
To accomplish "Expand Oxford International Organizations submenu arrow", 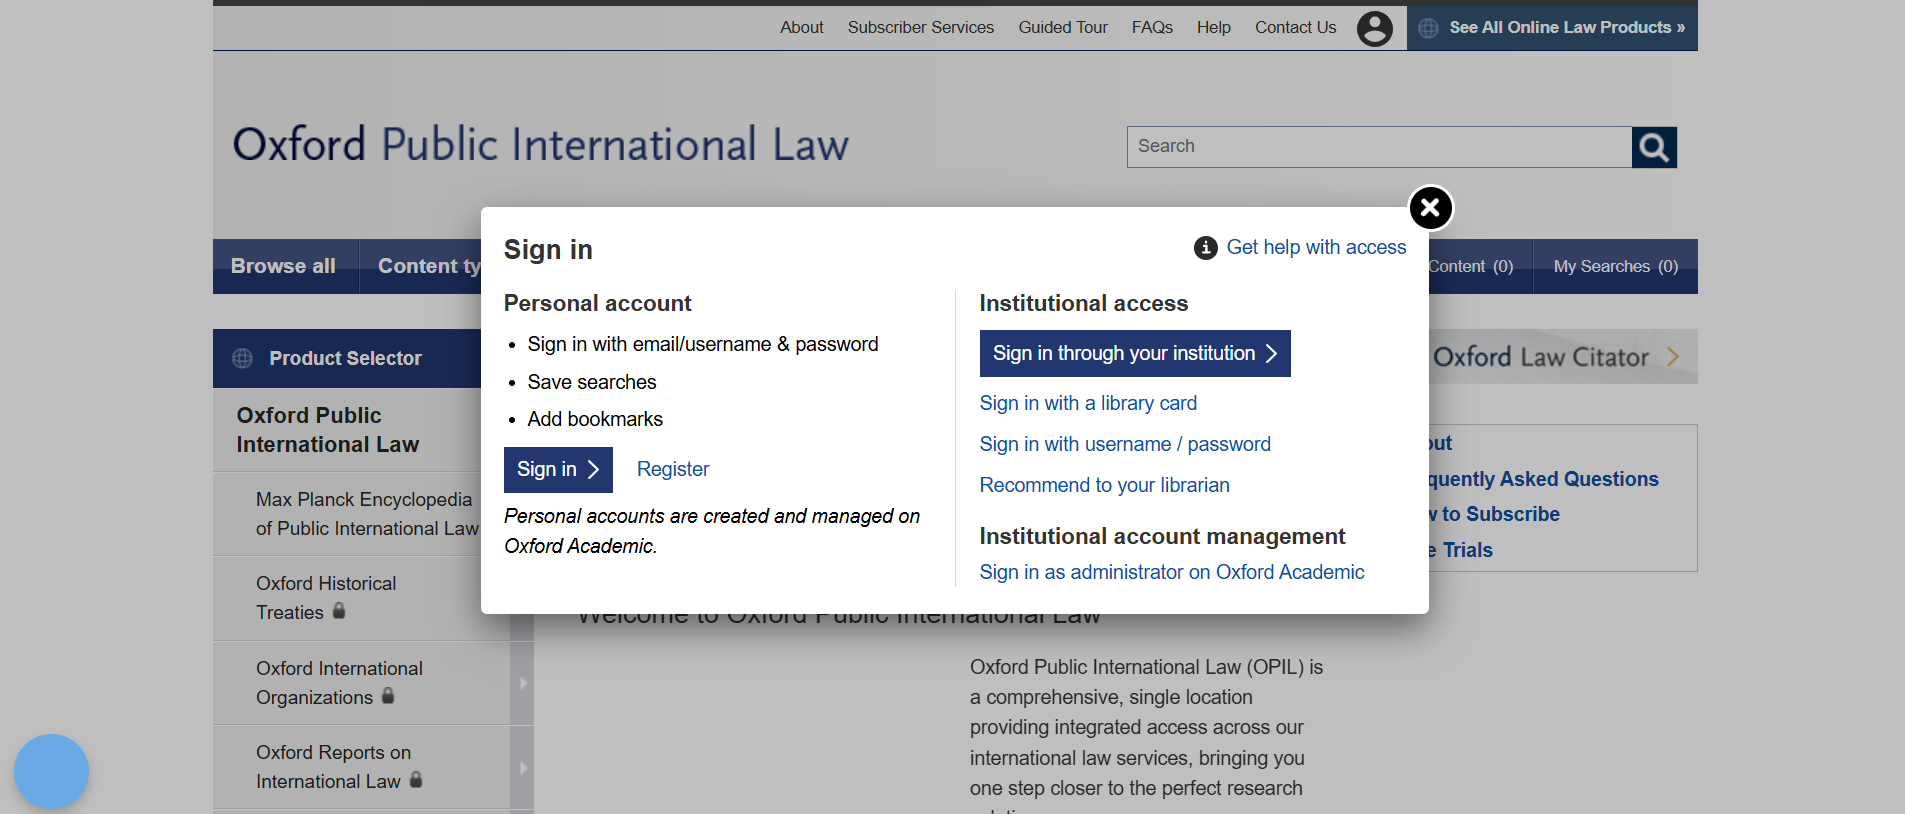I will point(522,683).
